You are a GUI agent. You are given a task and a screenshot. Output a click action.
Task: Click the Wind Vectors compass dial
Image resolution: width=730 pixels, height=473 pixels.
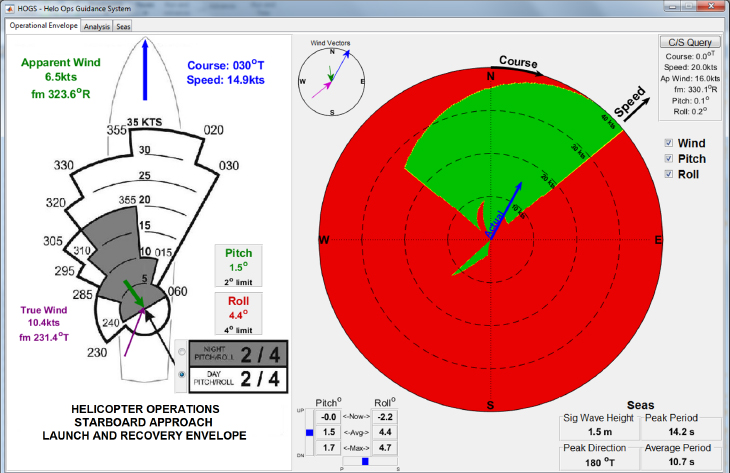pyautogui.click(x=331, y=82)
